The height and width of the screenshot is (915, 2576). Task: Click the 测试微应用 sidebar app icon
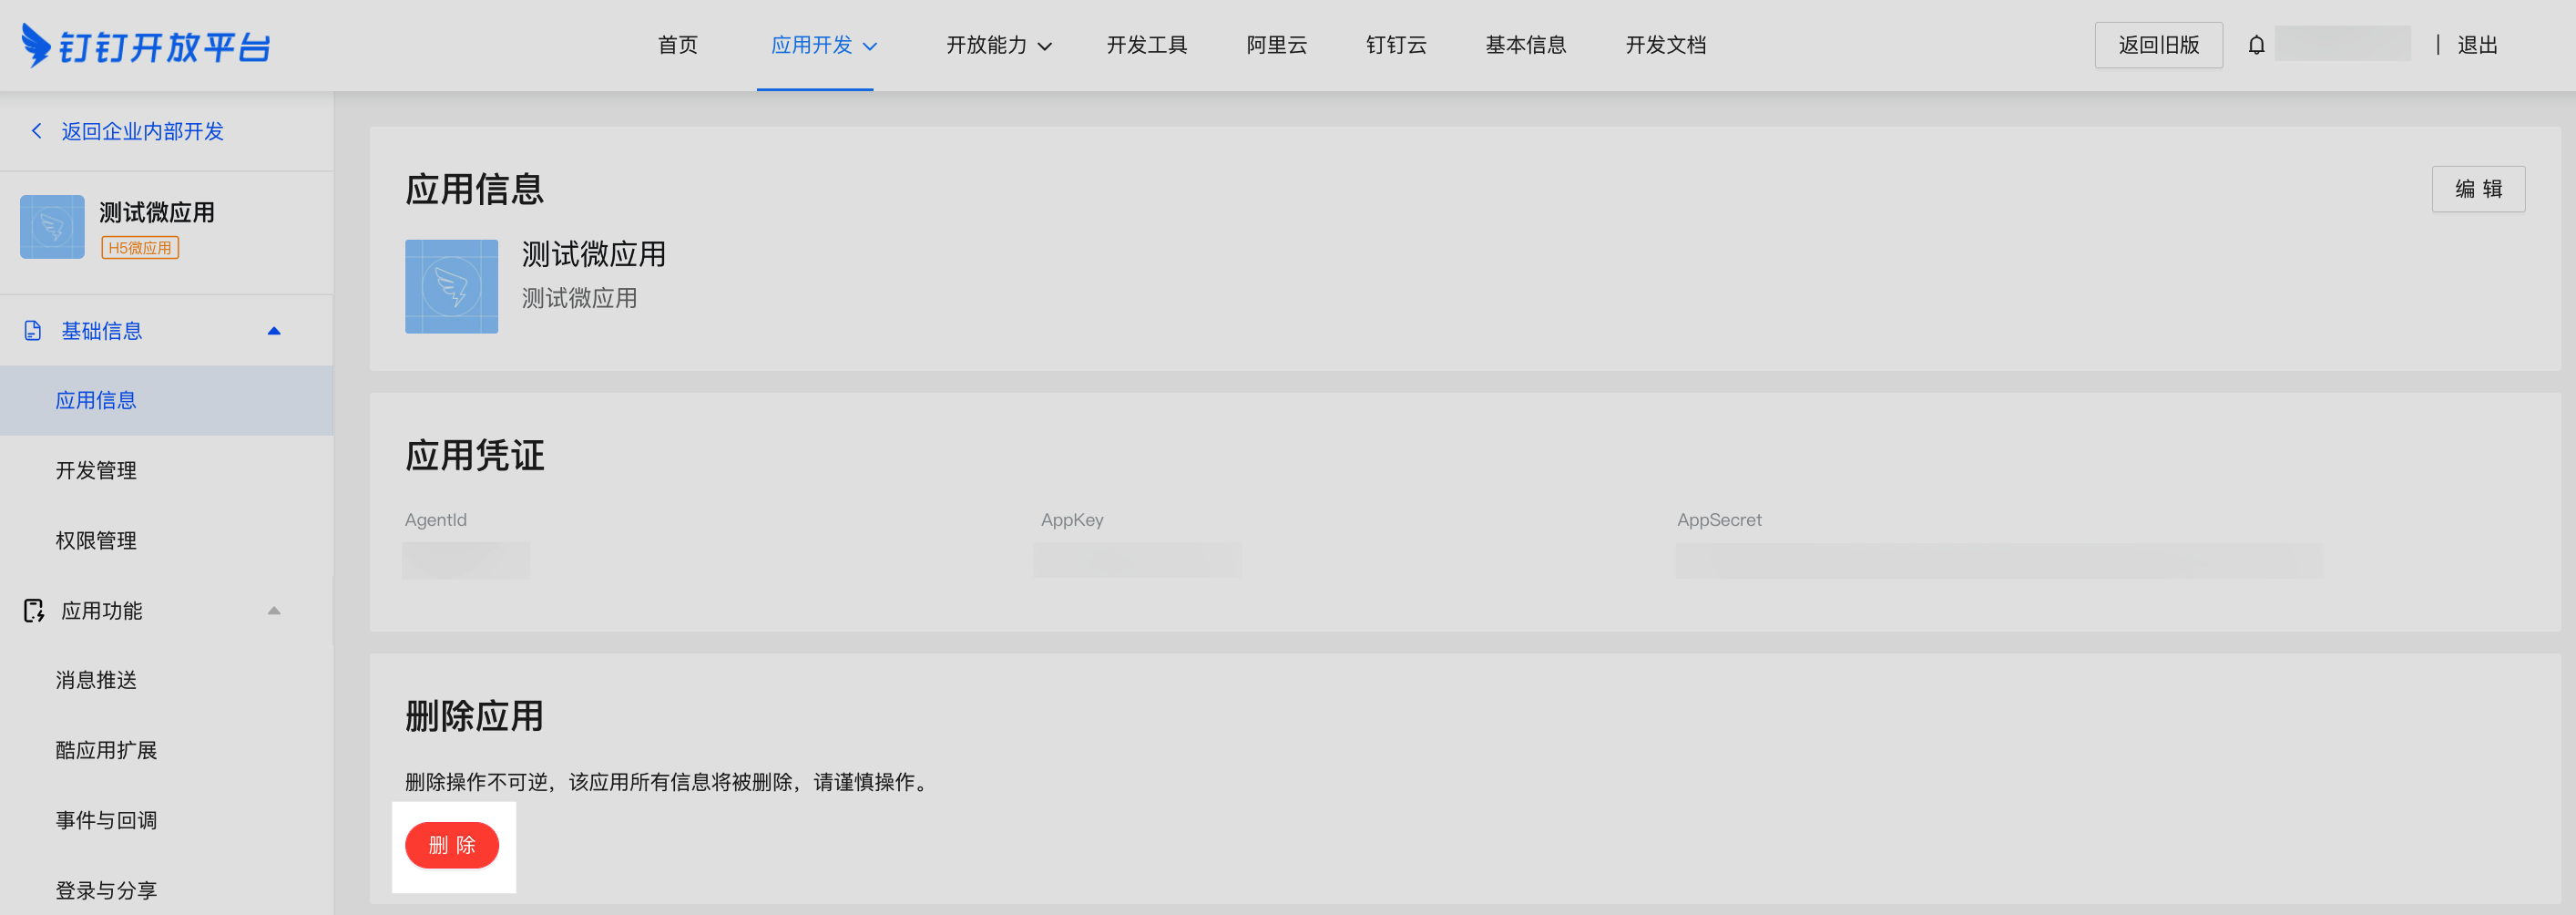[x=52, y=227]
